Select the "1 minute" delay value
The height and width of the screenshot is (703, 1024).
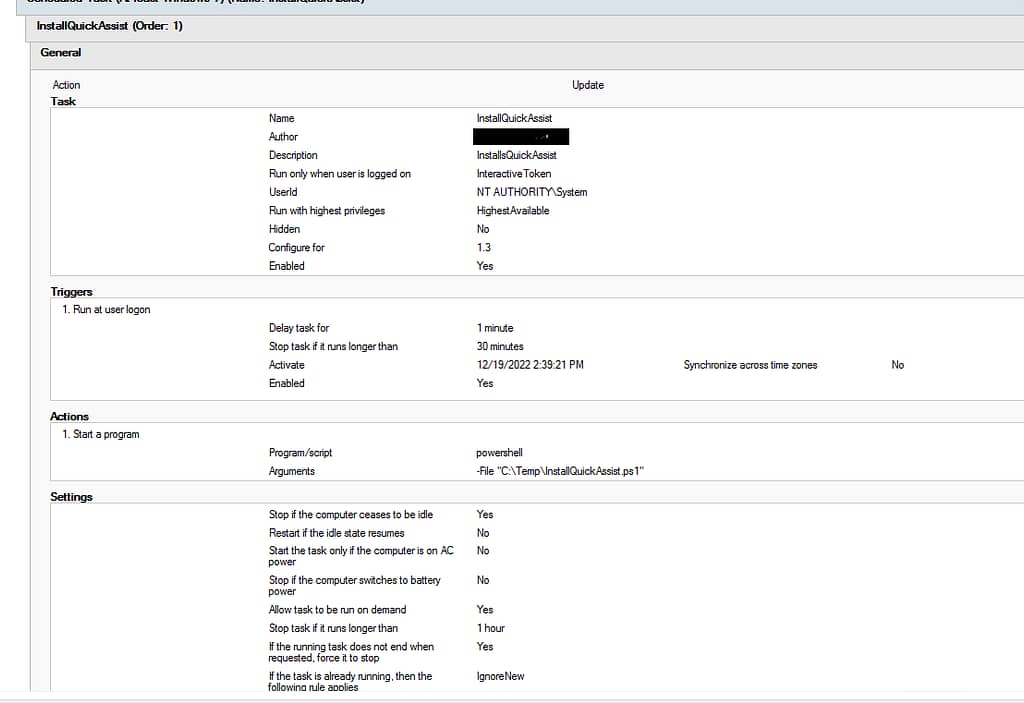point(495,328)
